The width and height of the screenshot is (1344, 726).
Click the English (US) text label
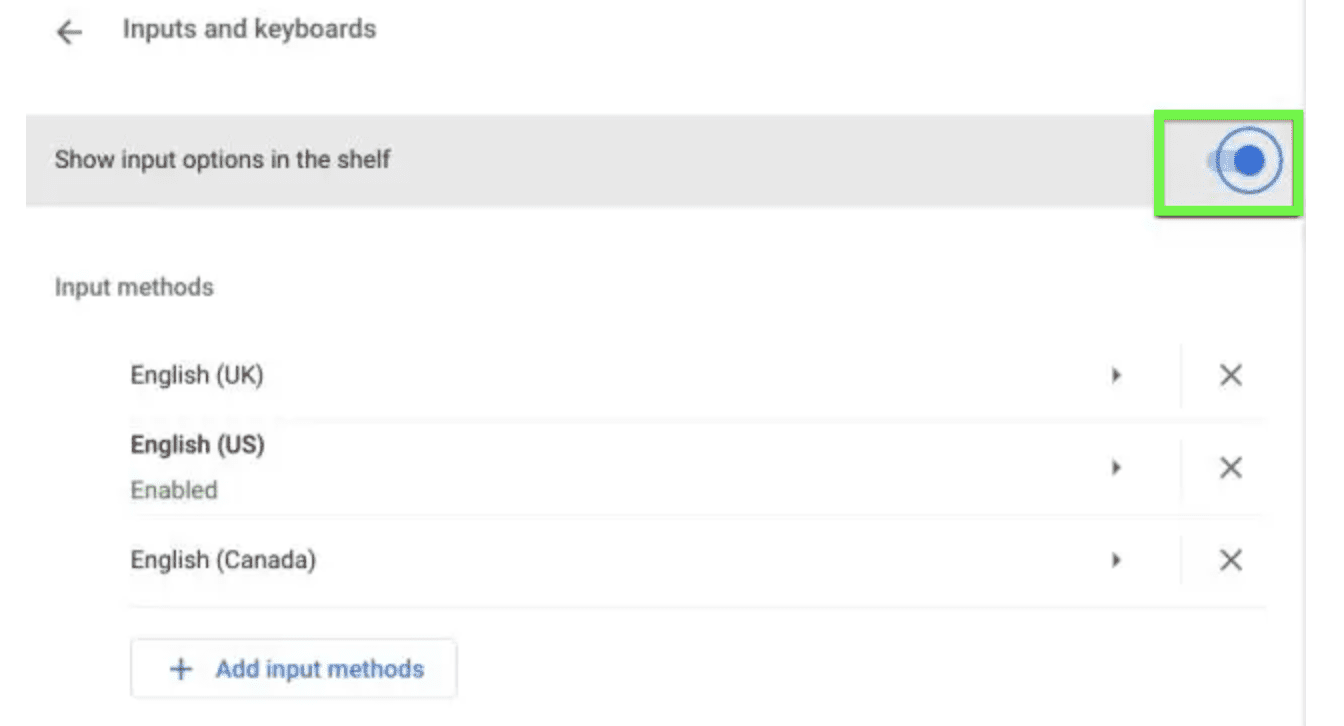click(x=197, y=445)
